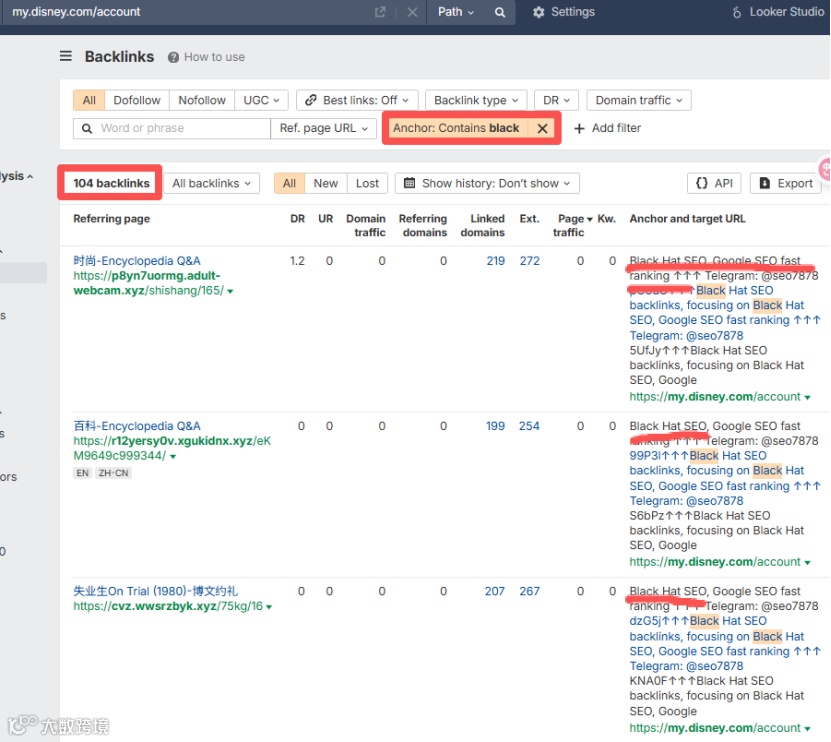Open the Ref. page URL dropdown
Viewport: 831px width, 742px height.
click(323, 128)
